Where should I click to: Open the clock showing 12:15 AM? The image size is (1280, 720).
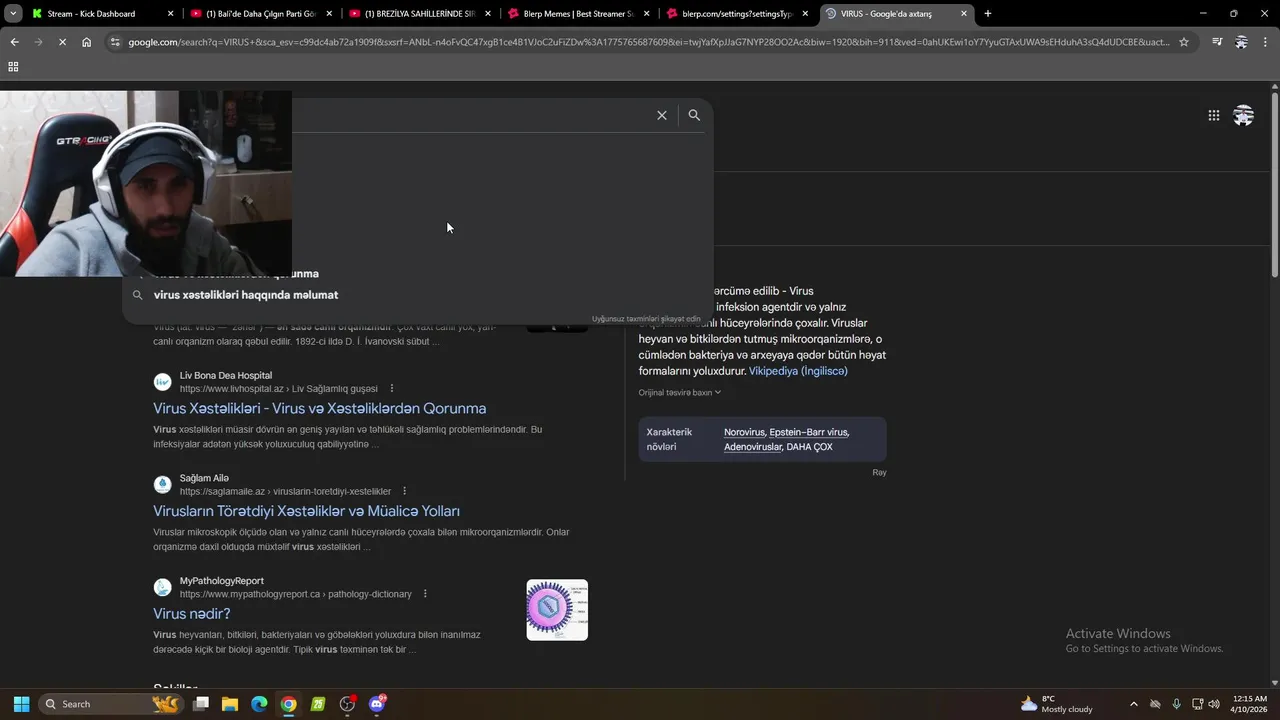[x=1249, y=704]
